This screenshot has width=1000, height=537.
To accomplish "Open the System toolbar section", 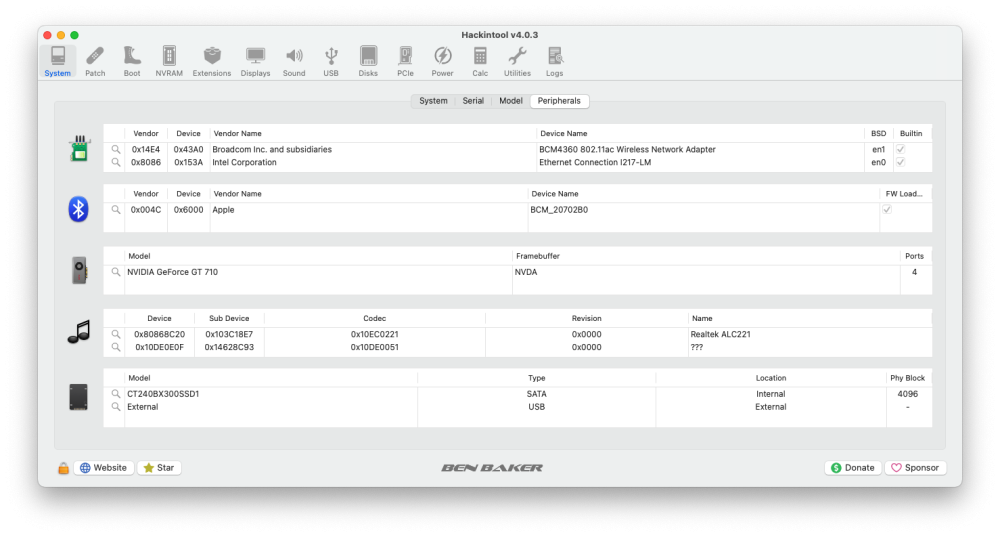I will (x=57, y=62).
